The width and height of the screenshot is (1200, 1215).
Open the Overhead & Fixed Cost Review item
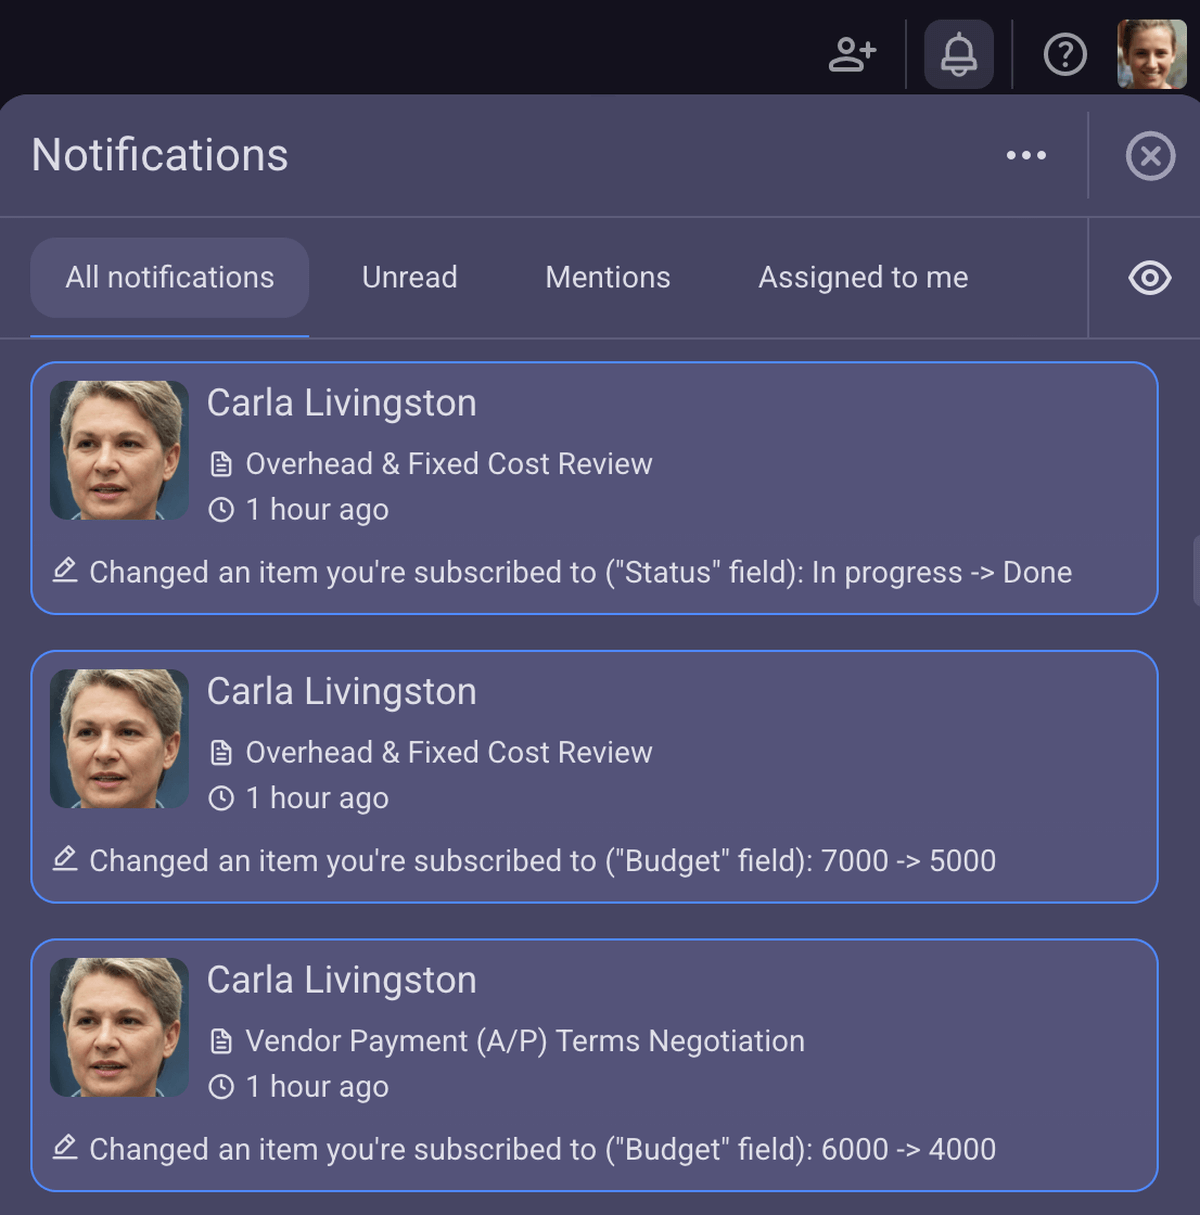pyautogui.click(x=449, y=463)
